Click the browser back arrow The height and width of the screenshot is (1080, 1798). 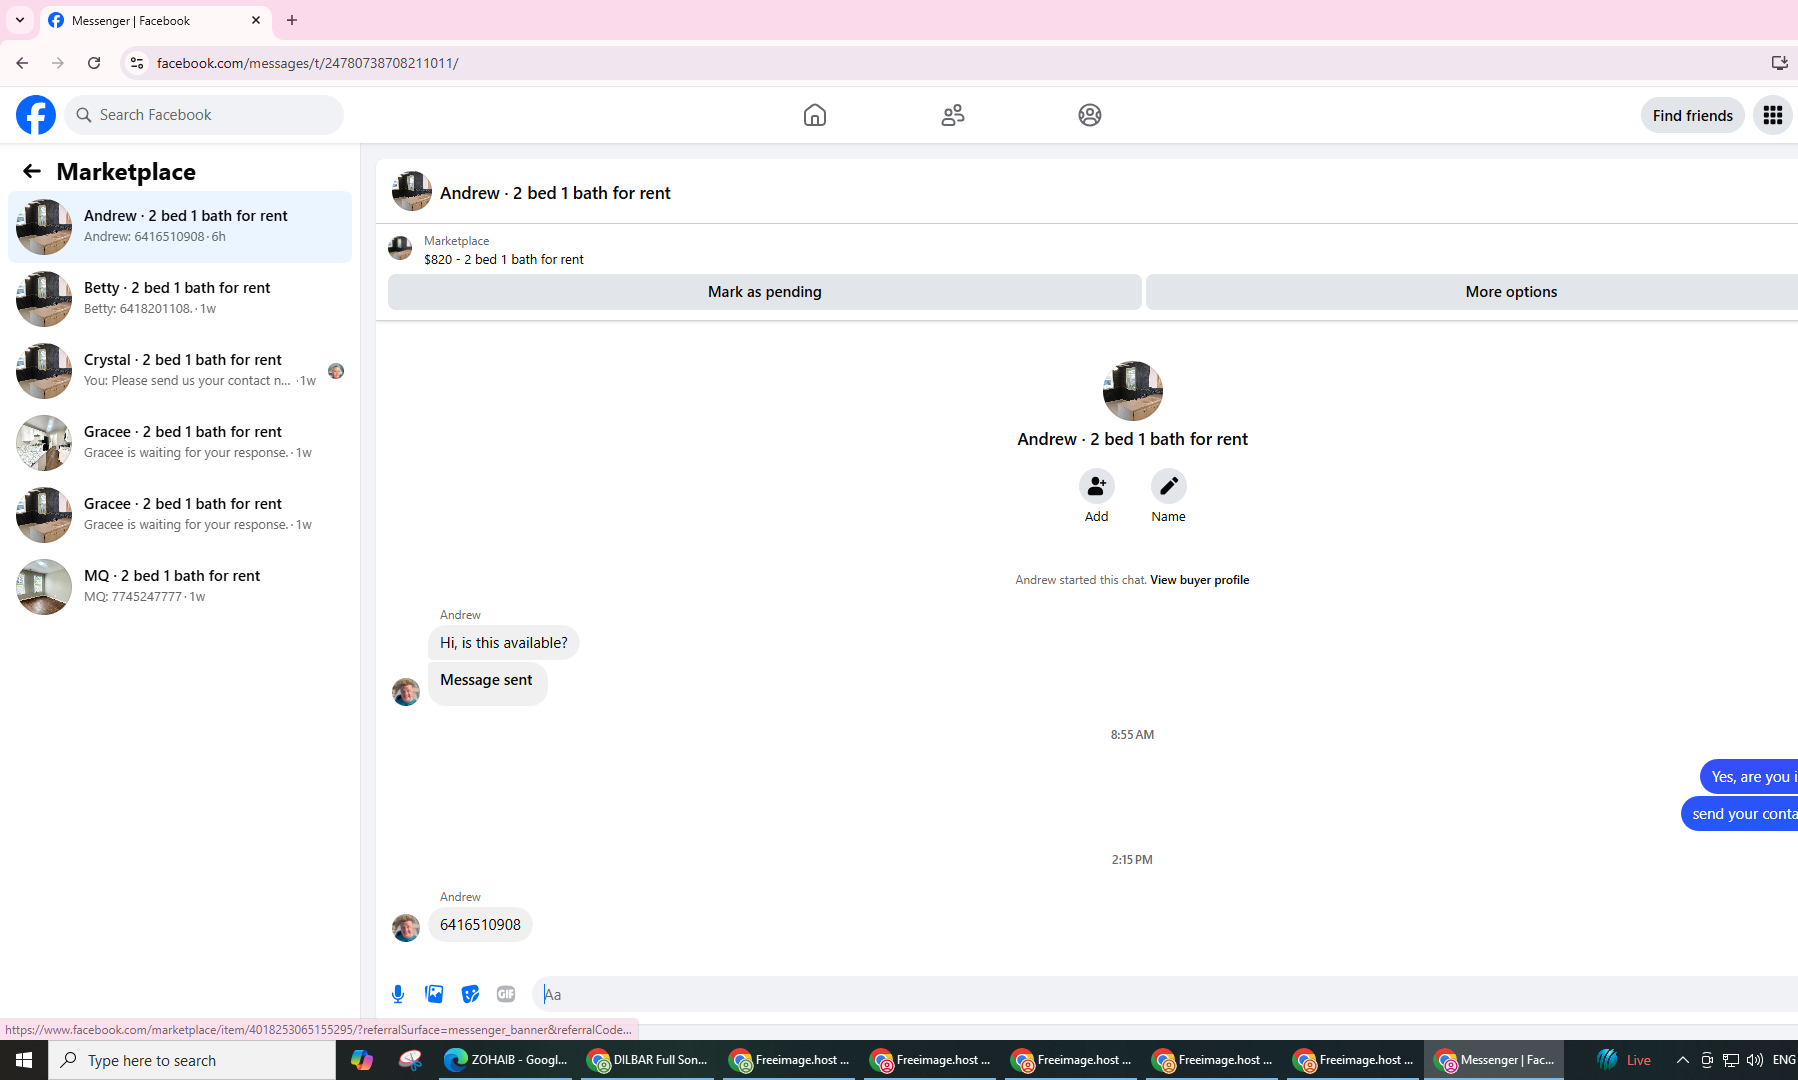22,63
